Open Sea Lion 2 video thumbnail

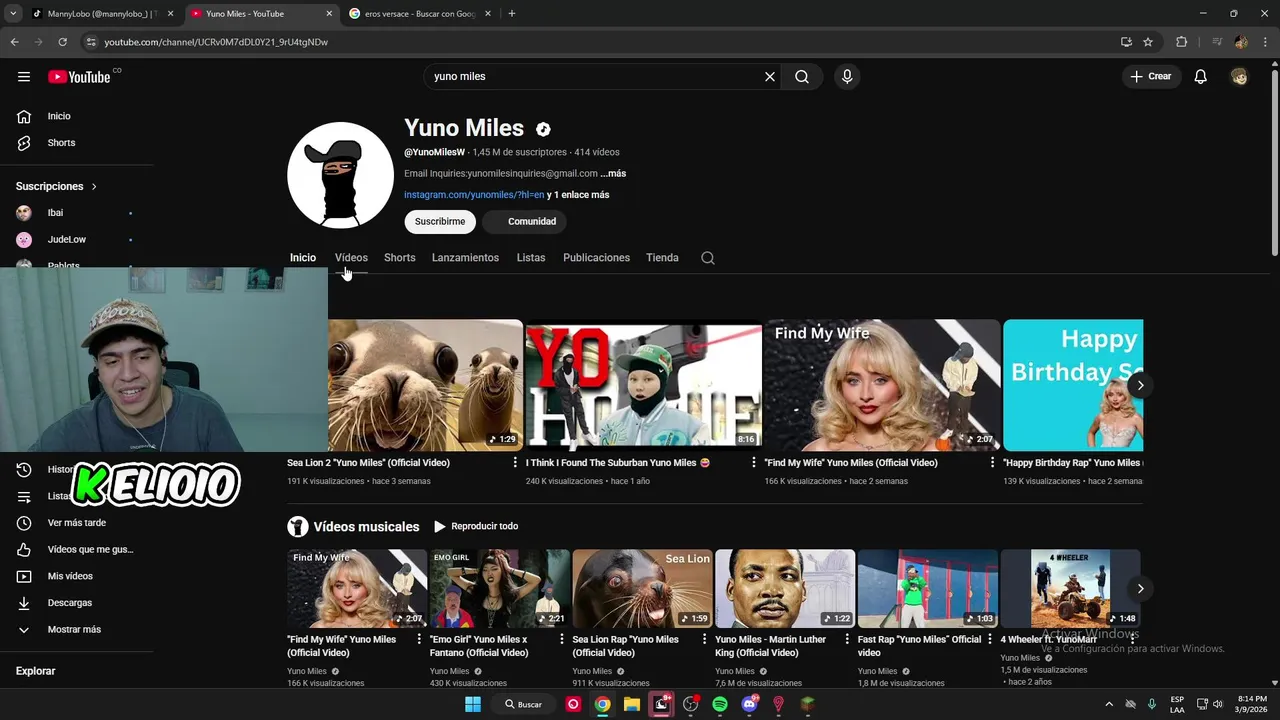point(425,385)
